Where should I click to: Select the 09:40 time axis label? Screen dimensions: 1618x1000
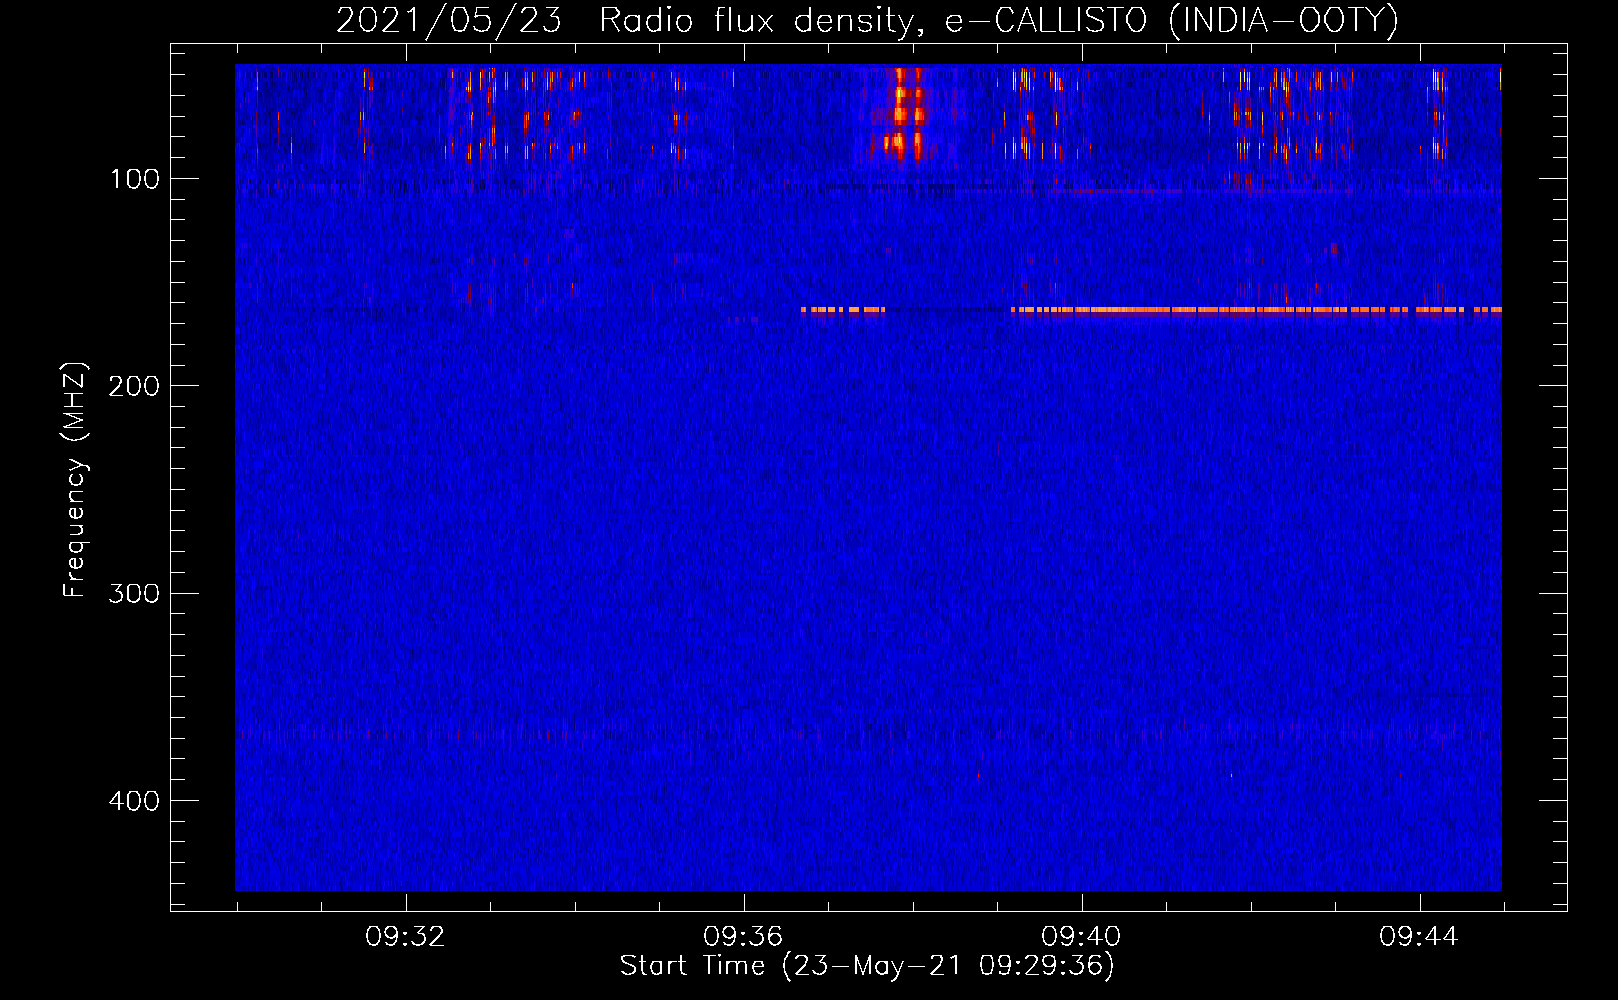point(1081,937)
